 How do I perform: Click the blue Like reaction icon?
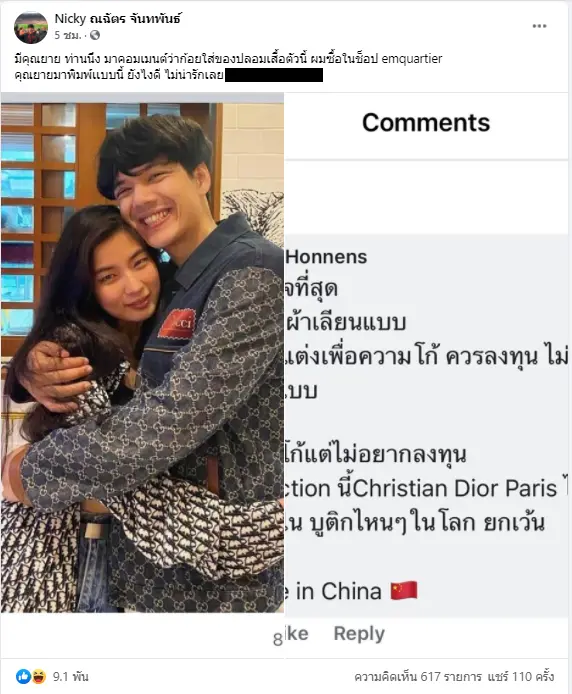pos(23,676)
